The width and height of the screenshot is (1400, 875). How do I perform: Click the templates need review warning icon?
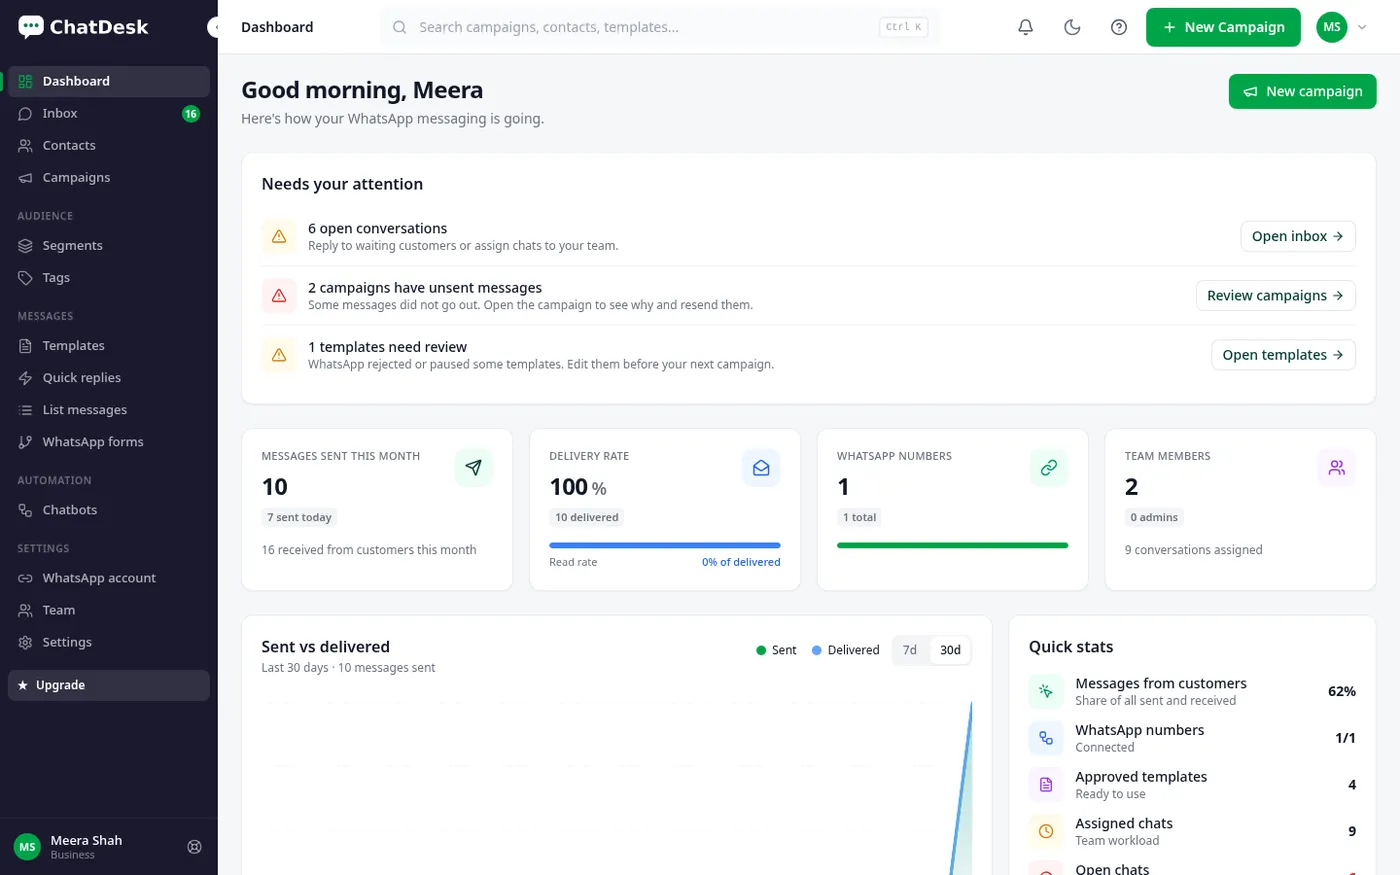[x=279, y=355]
